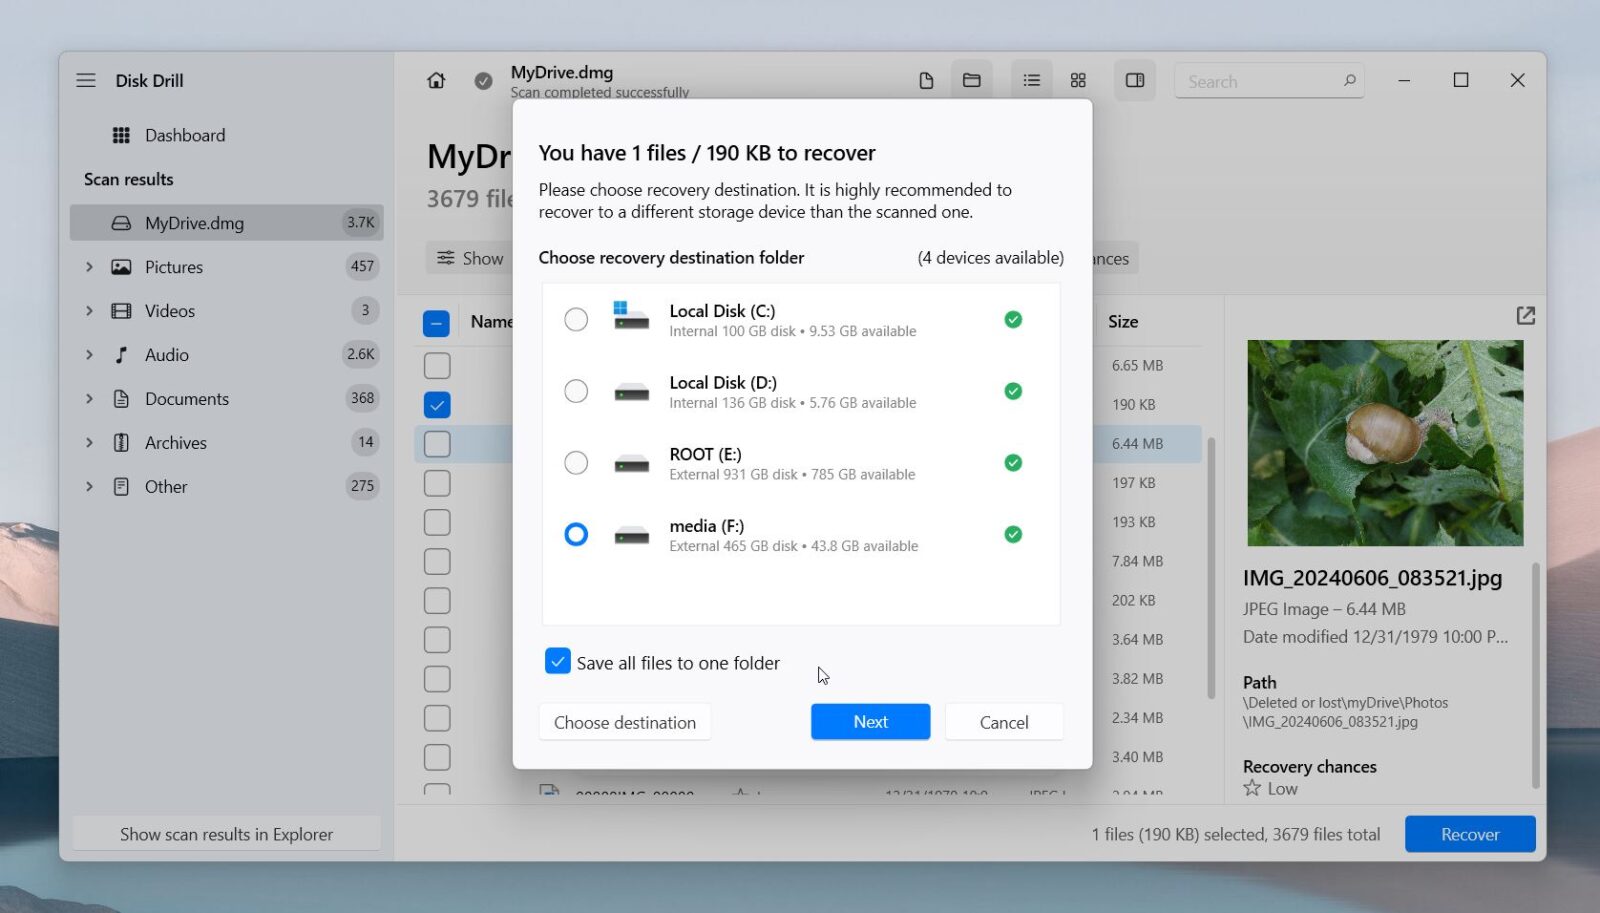Screen dimensions: 1600x913
Task: Uncheck Save all files to one folder
Action: pos(558,661)
